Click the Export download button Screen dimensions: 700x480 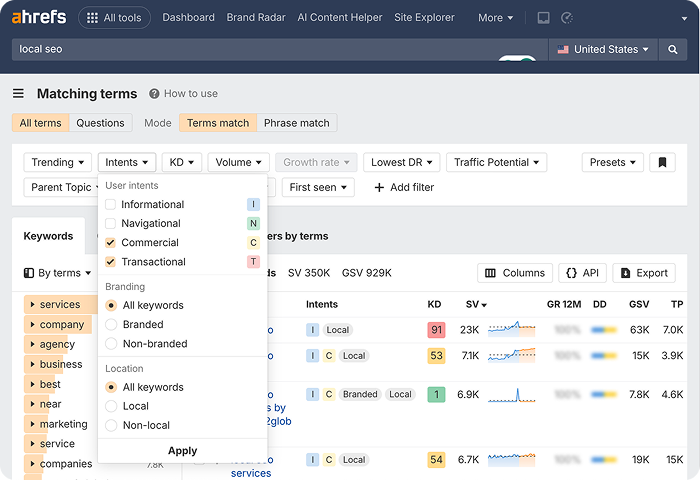(643, 273)
